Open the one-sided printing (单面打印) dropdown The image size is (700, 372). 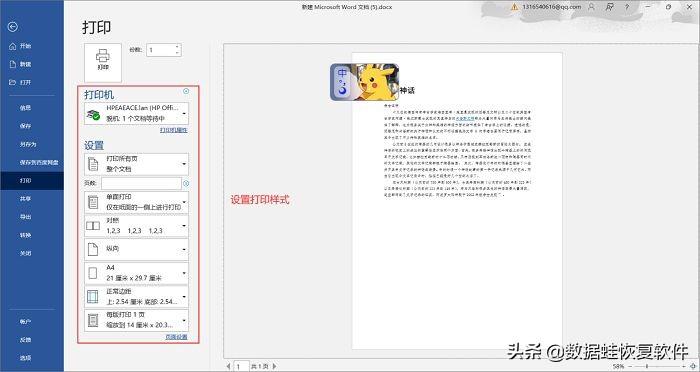pos(137,202)
